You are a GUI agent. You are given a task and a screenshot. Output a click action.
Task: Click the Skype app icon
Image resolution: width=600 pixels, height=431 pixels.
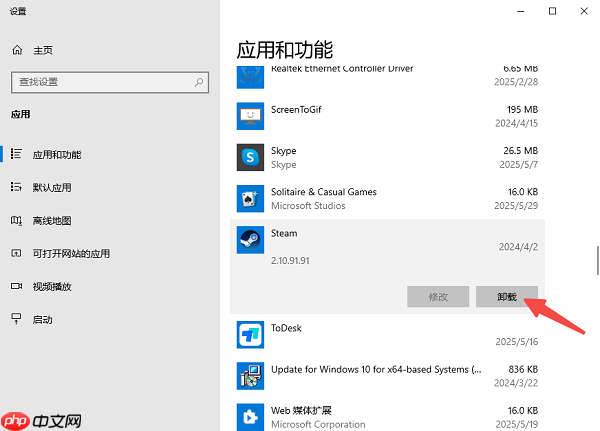click(250, 157)
